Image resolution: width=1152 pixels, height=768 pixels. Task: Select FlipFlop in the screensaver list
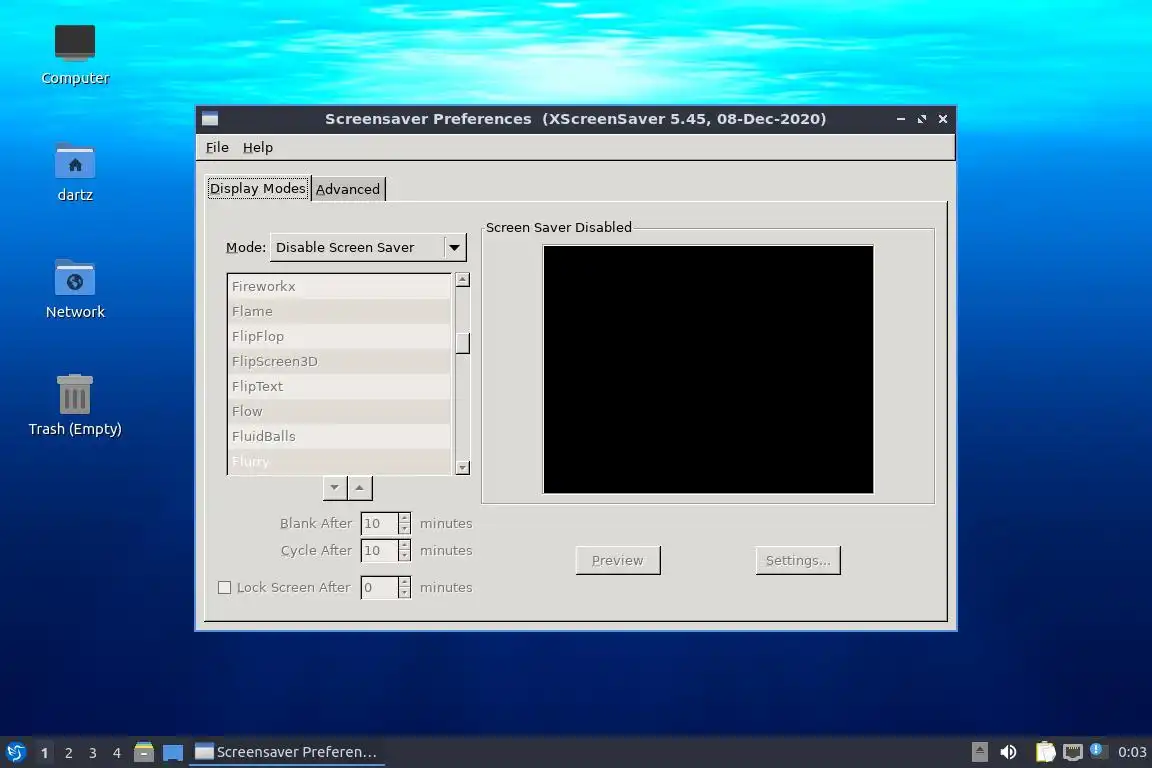pos(339,337)
